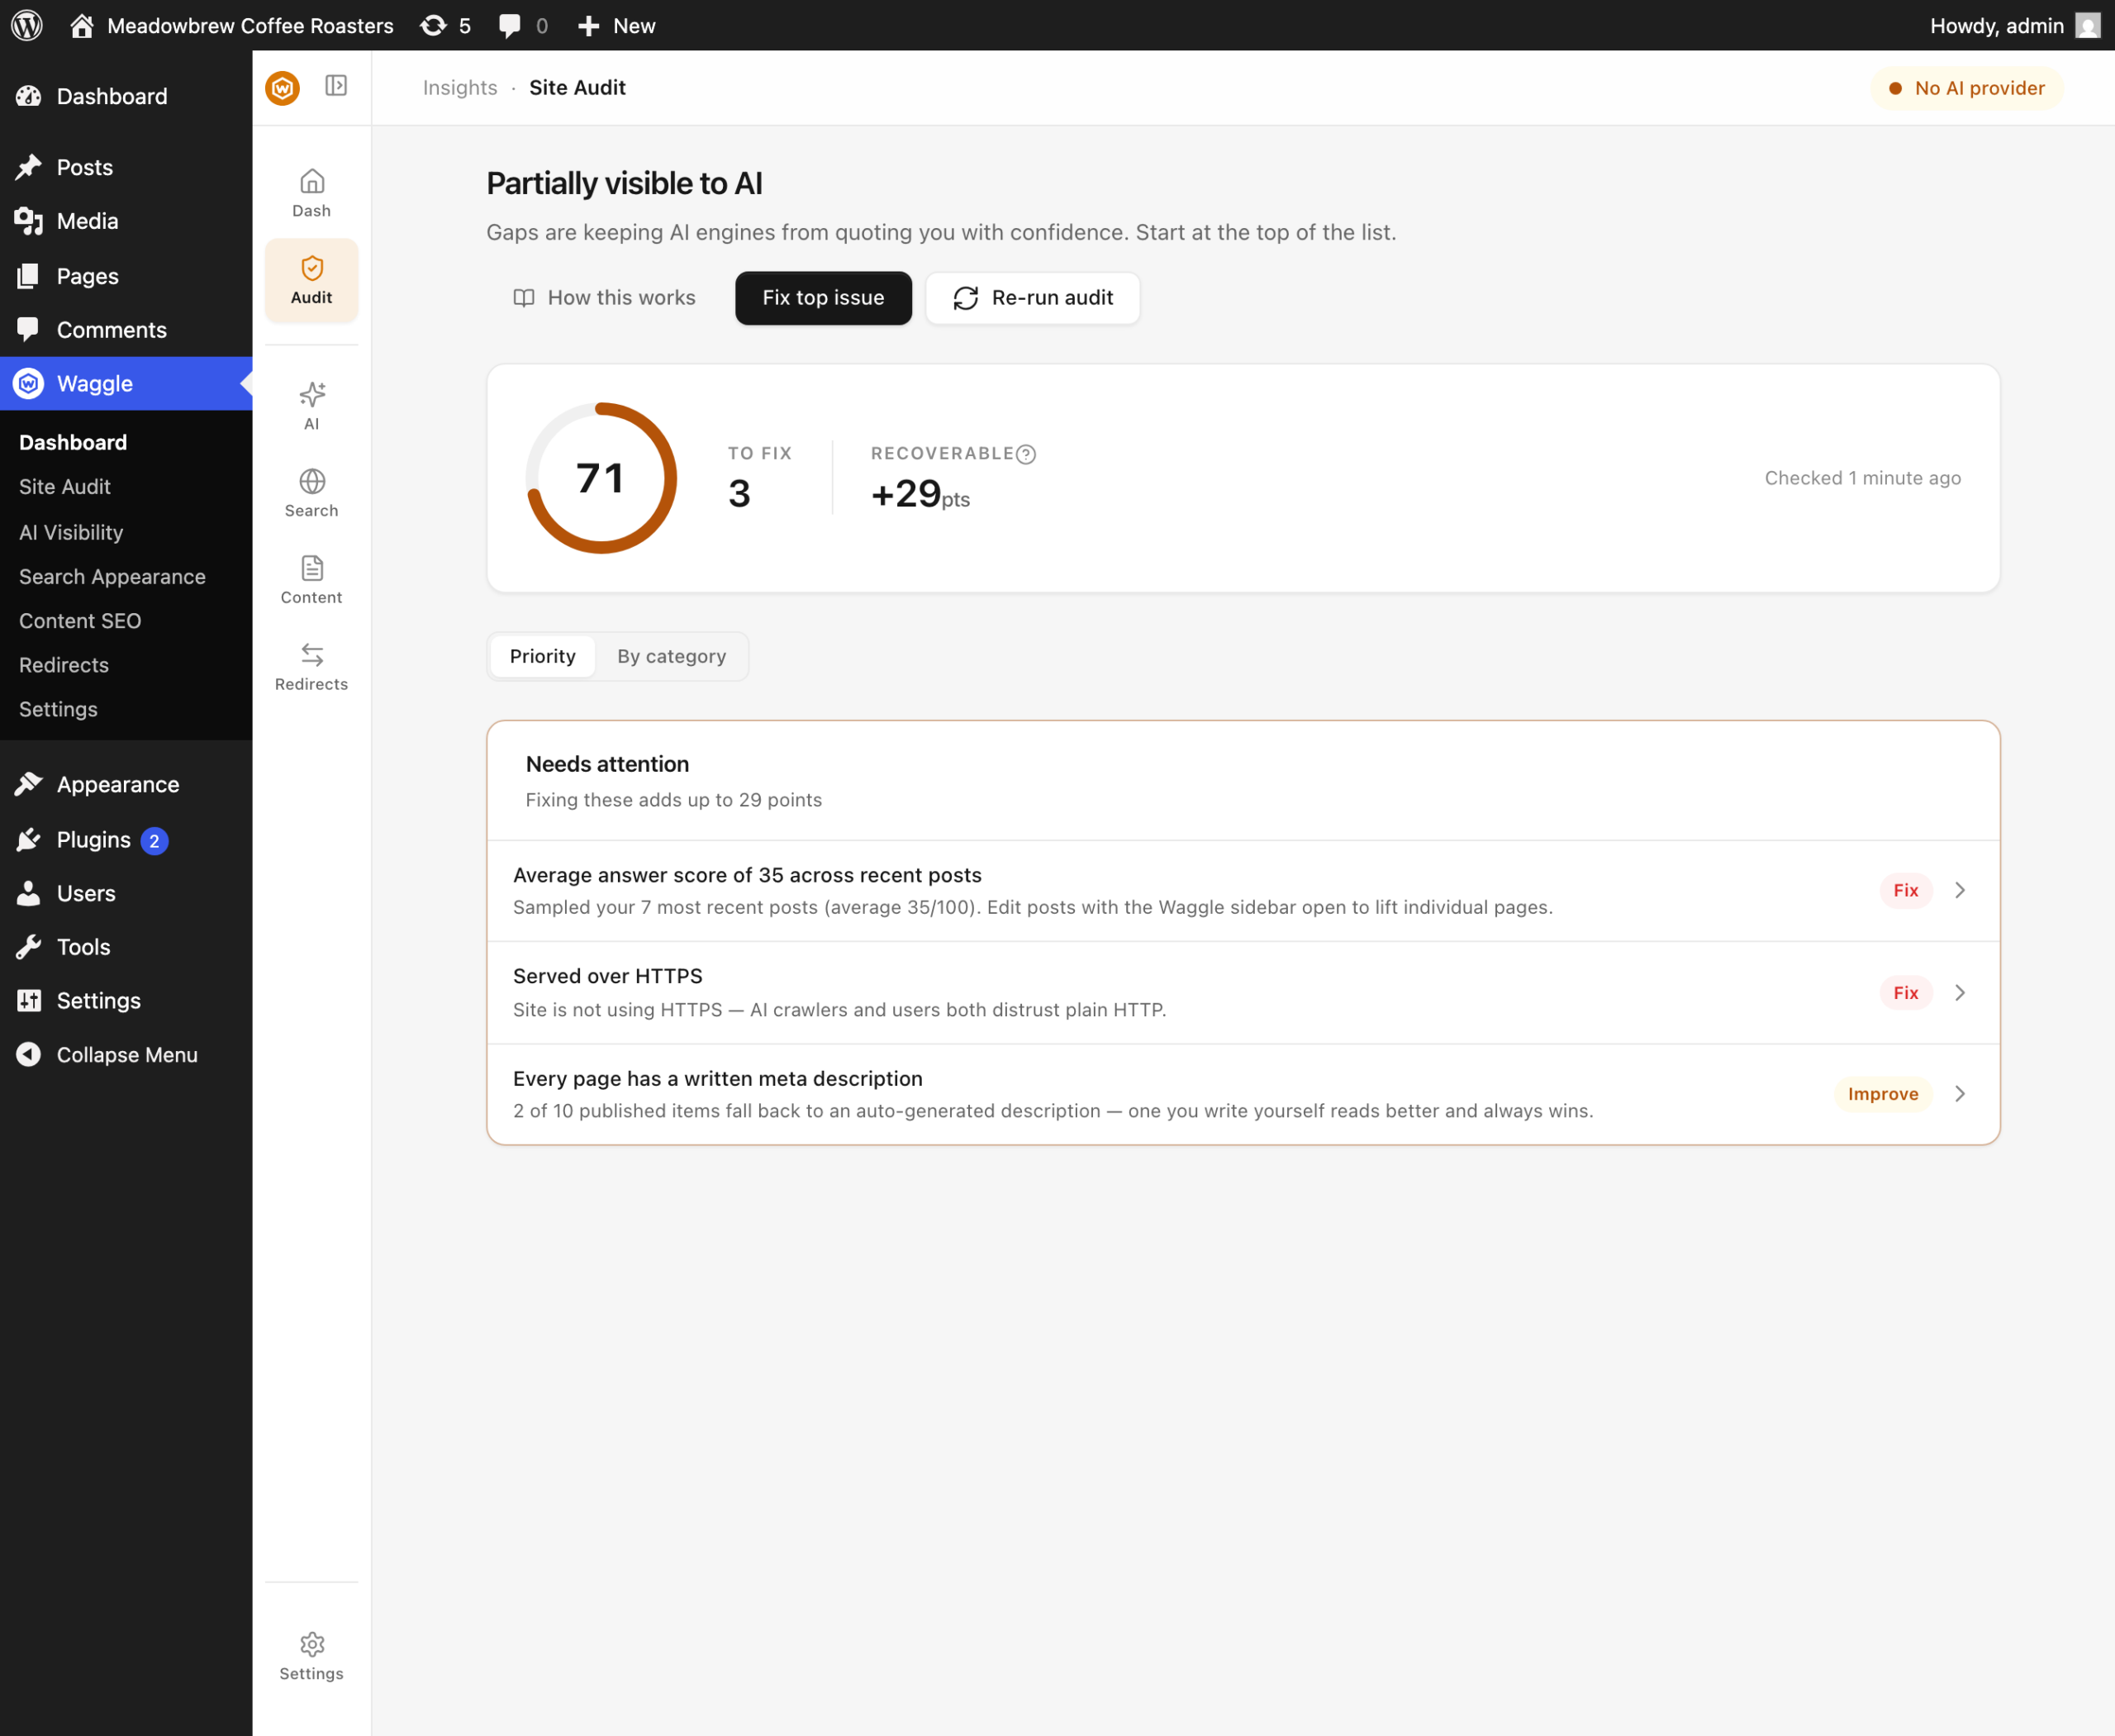Click the orange Waggle logo icon
Image resolution: width=2115 pixels, height=1736 pixels.
[283, 88]
